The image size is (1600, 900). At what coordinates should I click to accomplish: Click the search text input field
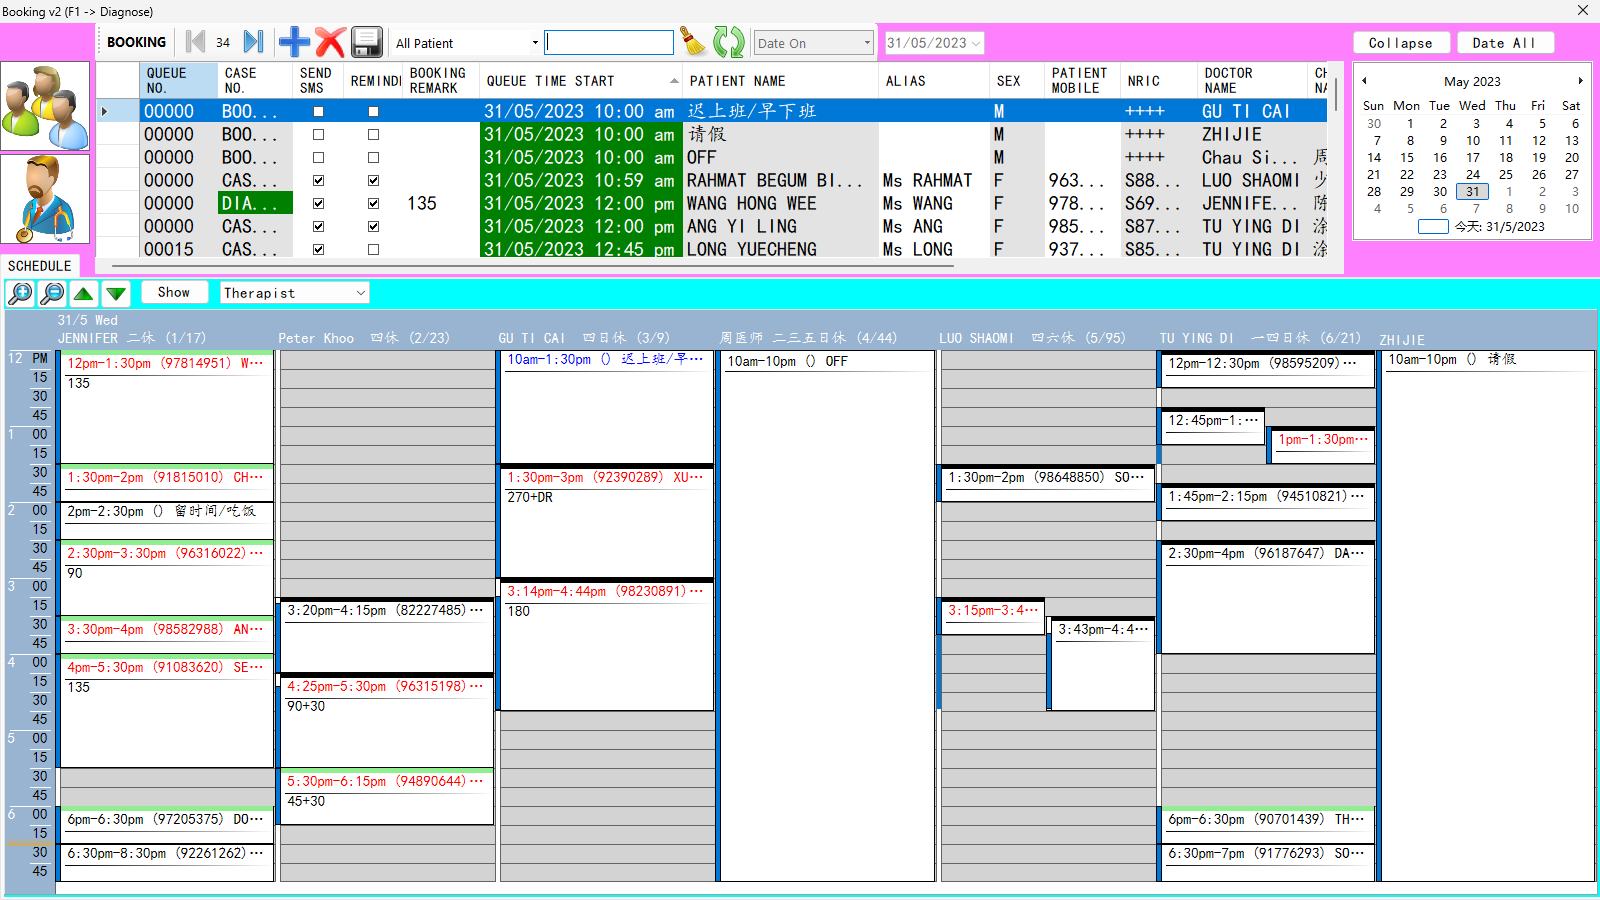(609, 43)
